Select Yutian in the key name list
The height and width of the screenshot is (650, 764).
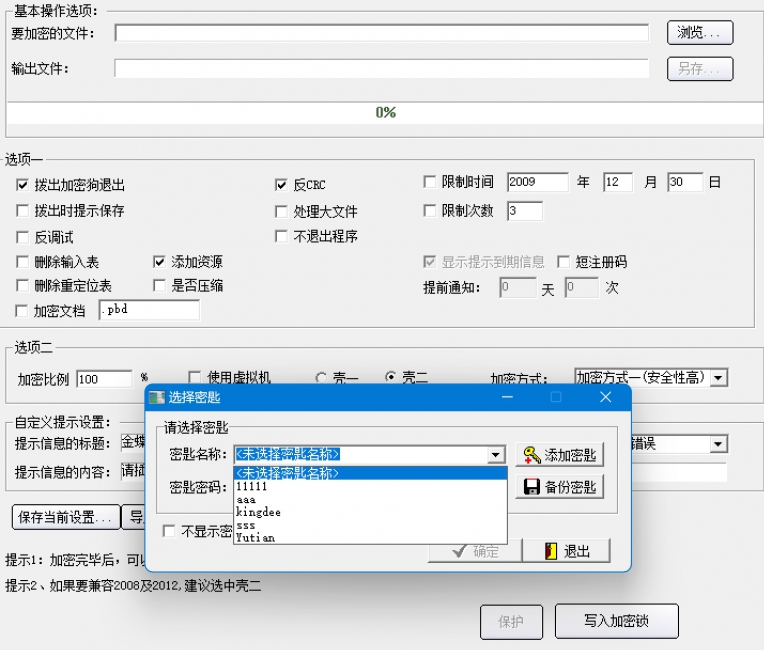255,538
